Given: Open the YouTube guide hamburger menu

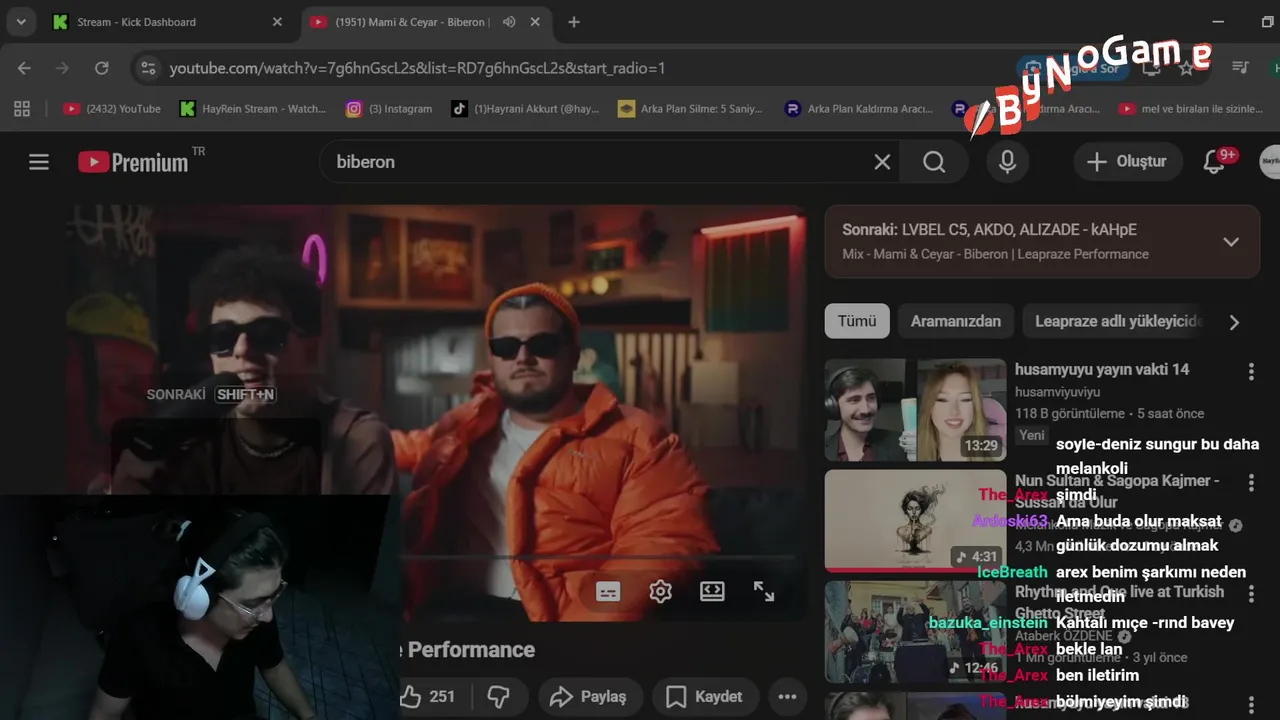Looking at the screenshot, I should [x=39, y=162].
